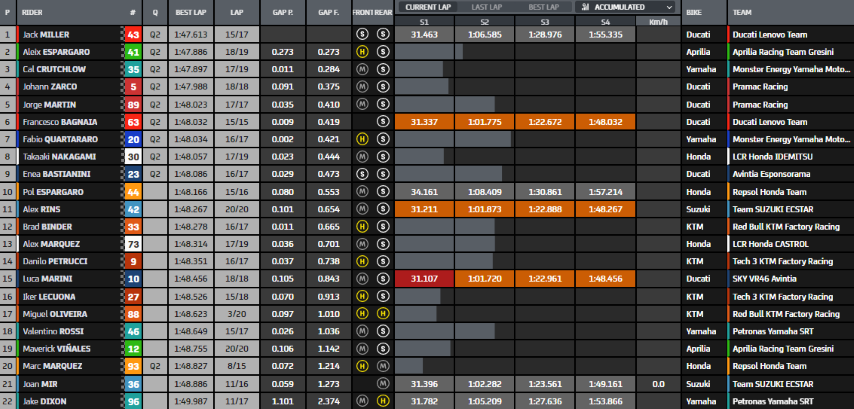Select Luca Marini's red S1 time 31.107
This screenshot has height=409, width=854.
click(424, 278)
